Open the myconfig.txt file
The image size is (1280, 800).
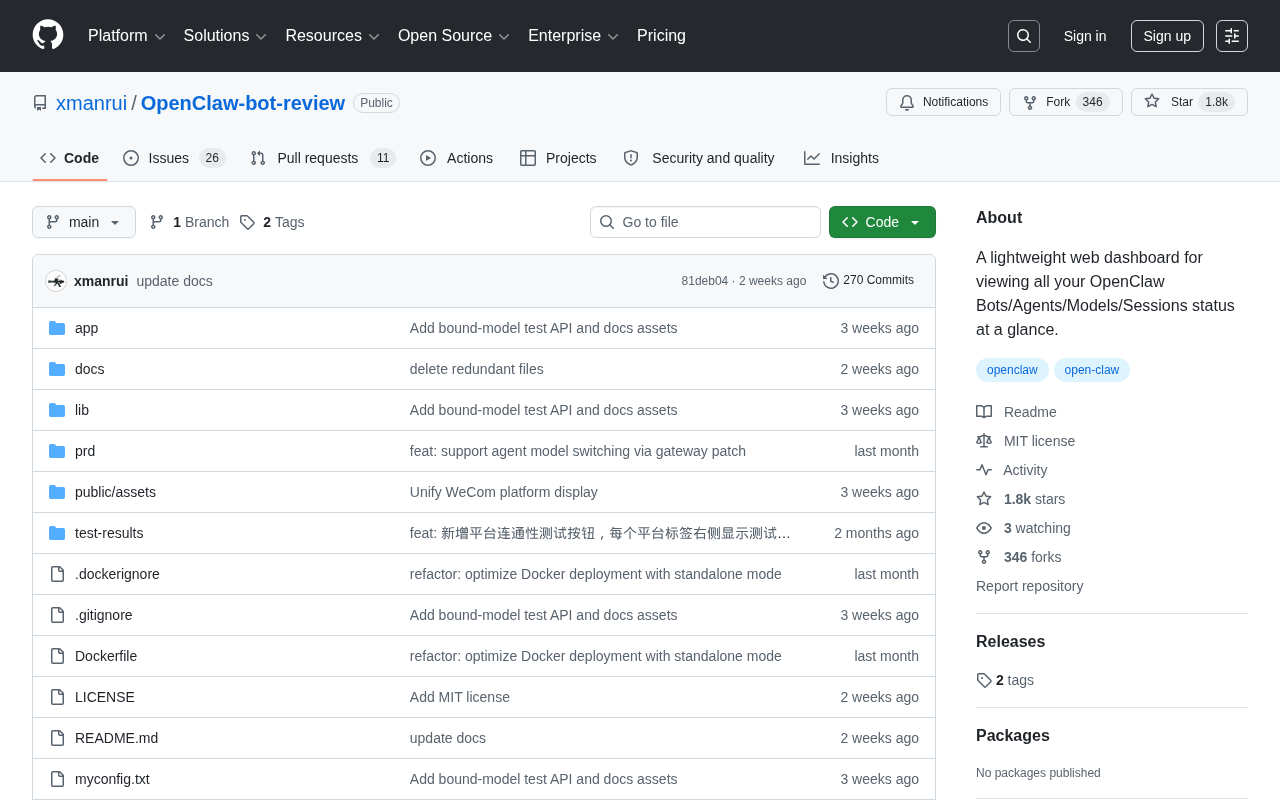click(x=112, y=779)
